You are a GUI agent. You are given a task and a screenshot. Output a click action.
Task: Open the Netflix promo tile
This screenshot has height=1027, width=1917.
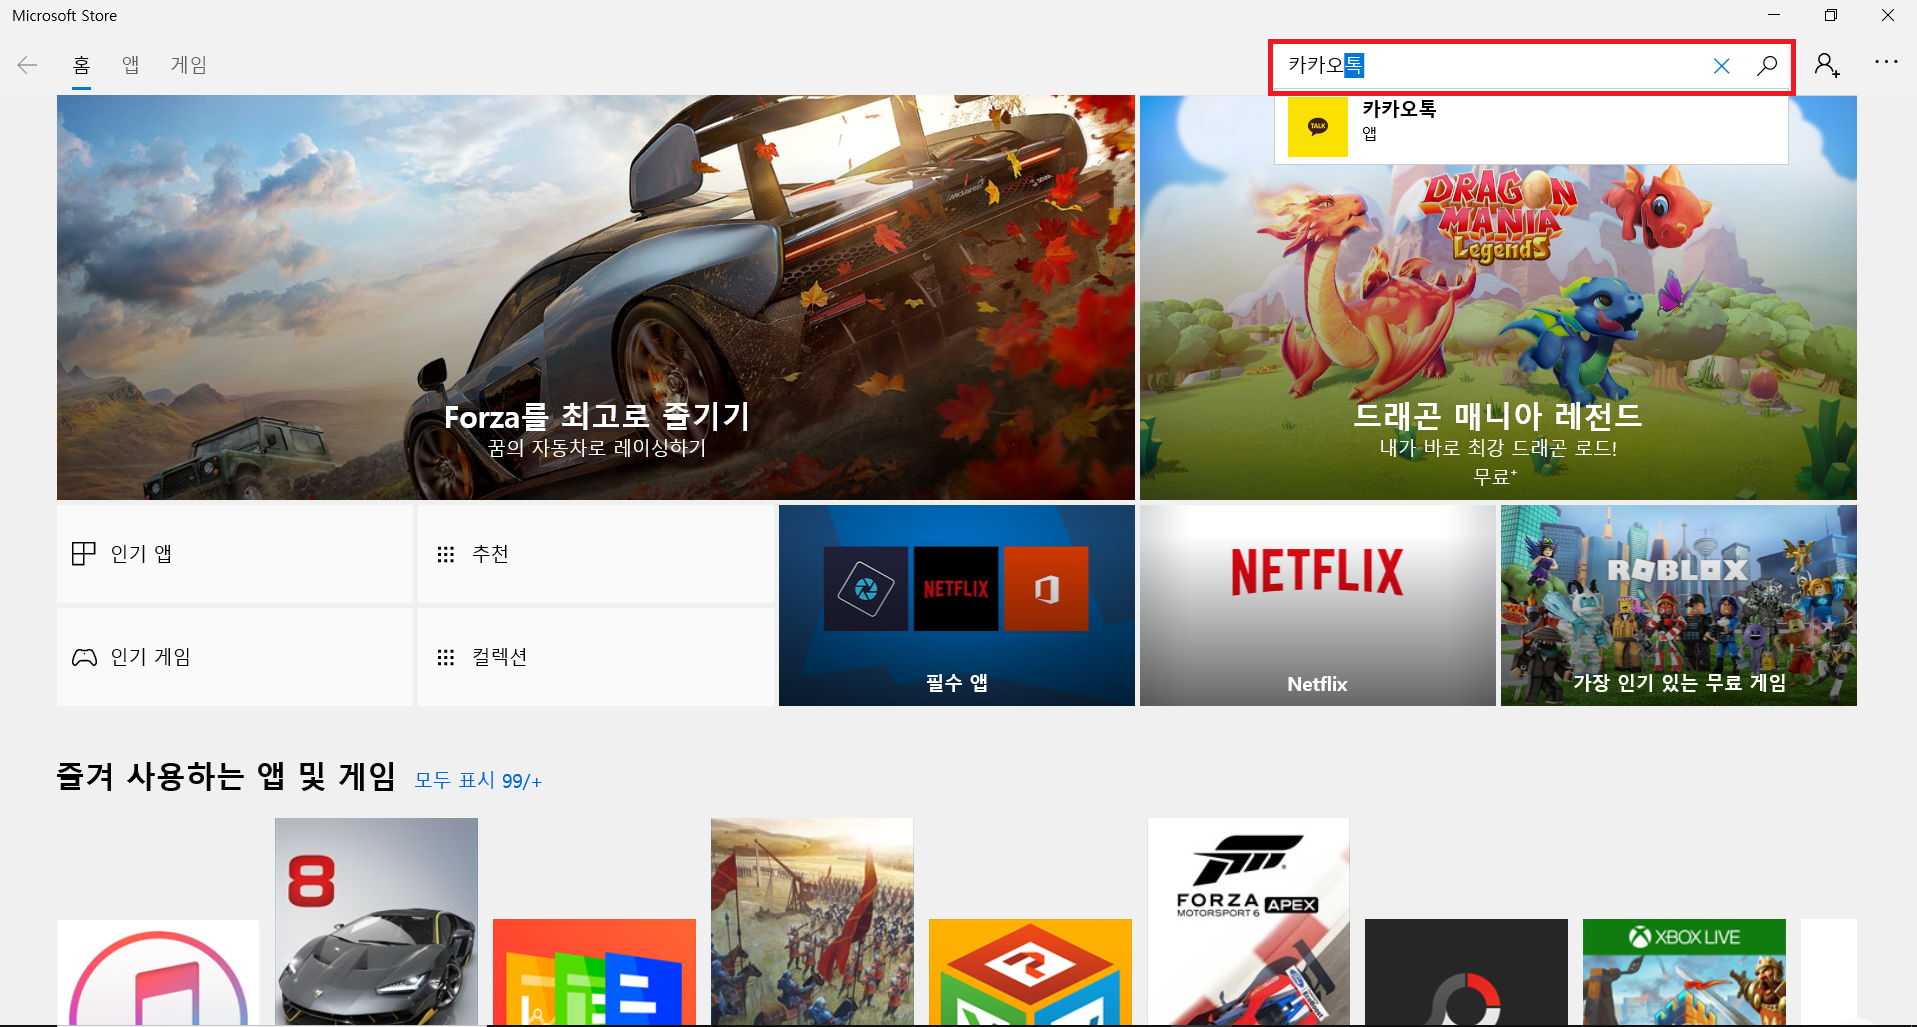(1318, 605)
